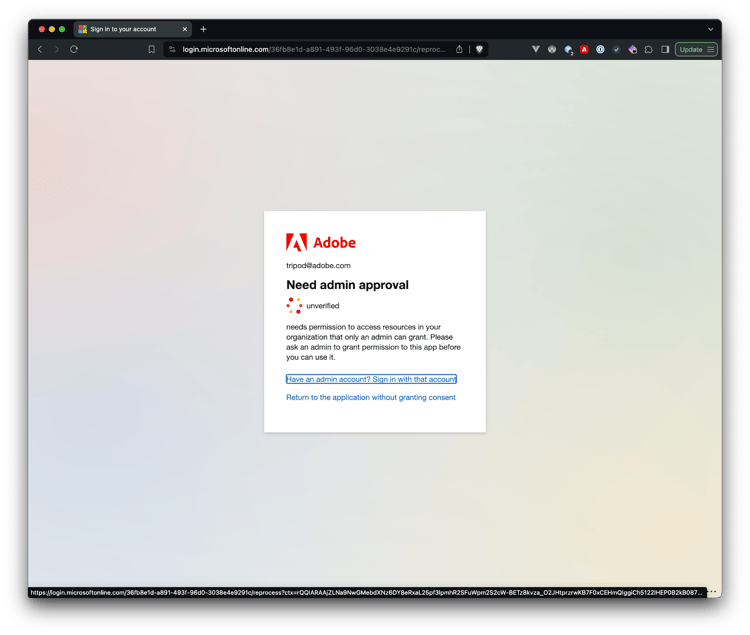
Task: Click the tripod@adobe.com email text
Action: point(318,265)
